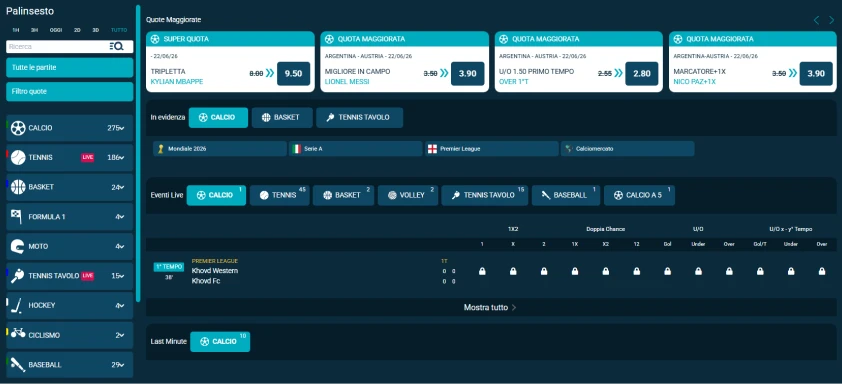Click the locked 1X2 home odds padlock
Screen dimensions: 842x384
pos(482,271)
